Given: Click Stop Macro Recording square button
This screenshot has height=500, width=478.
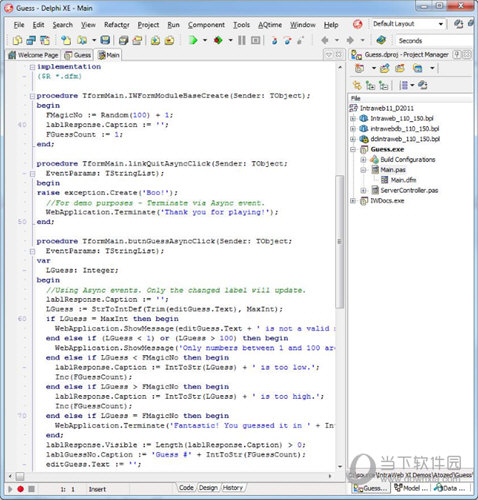Looking at the screenshot, I should tap(31, 489).
